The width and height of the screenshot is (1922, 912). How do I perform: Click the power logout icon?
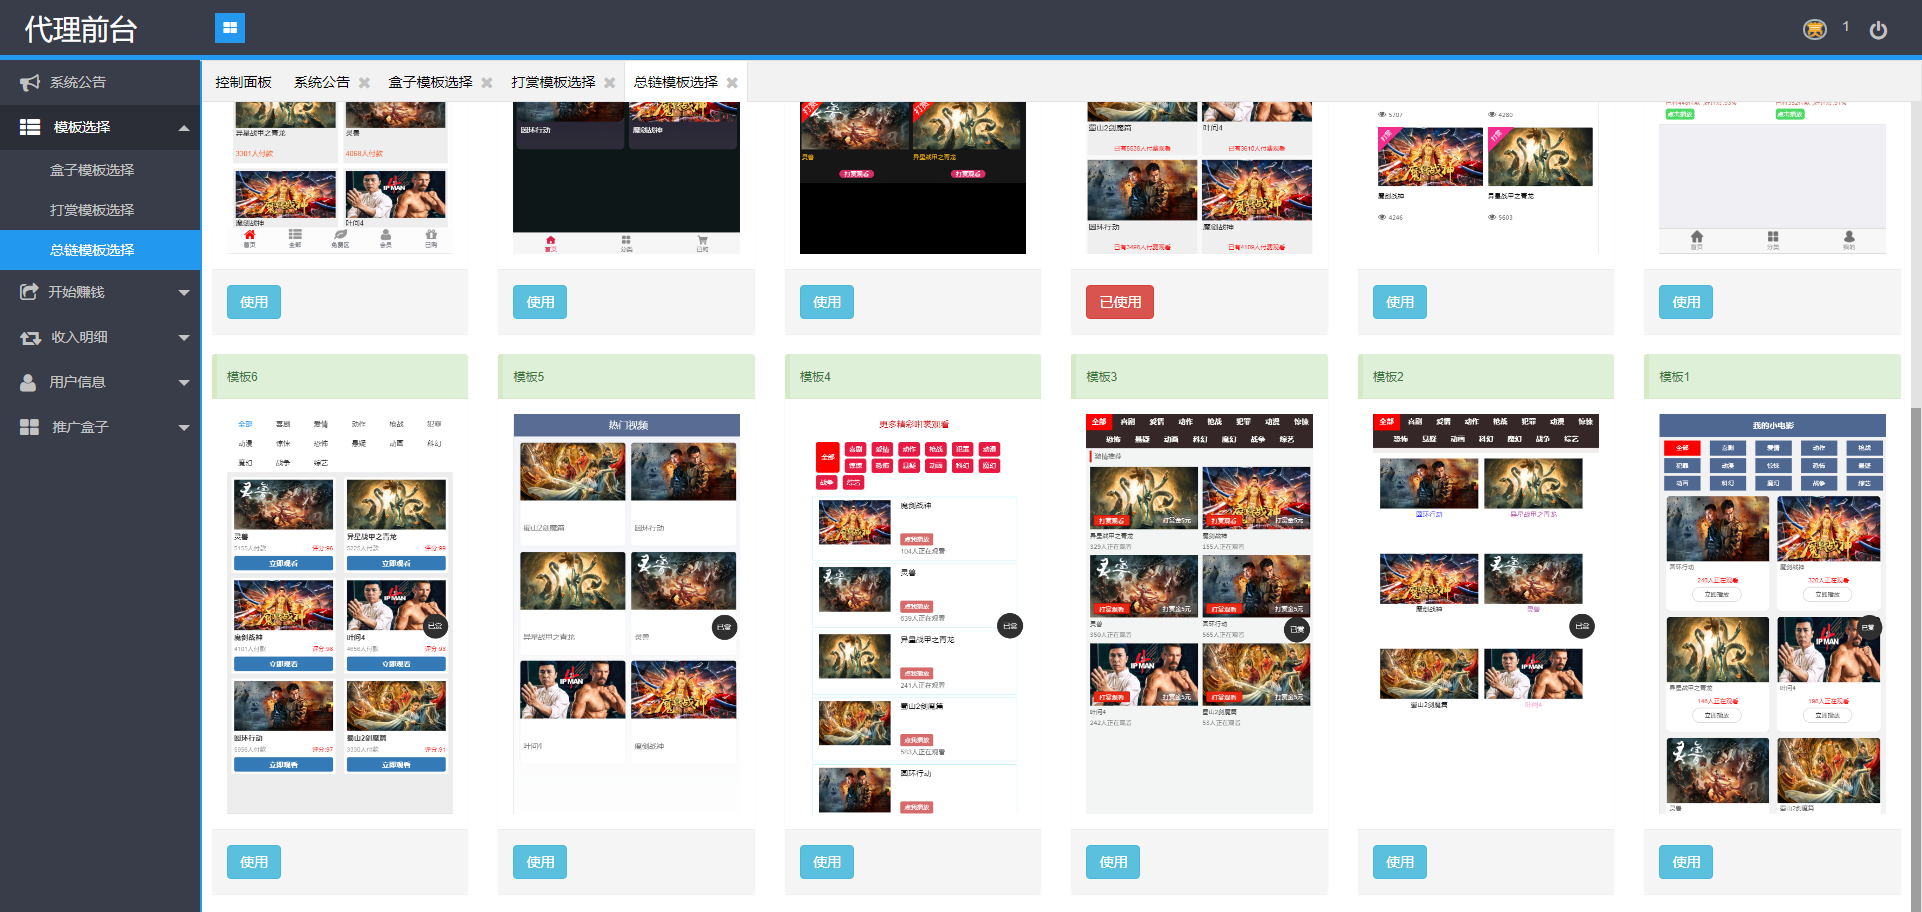[x=1878, y=30]
